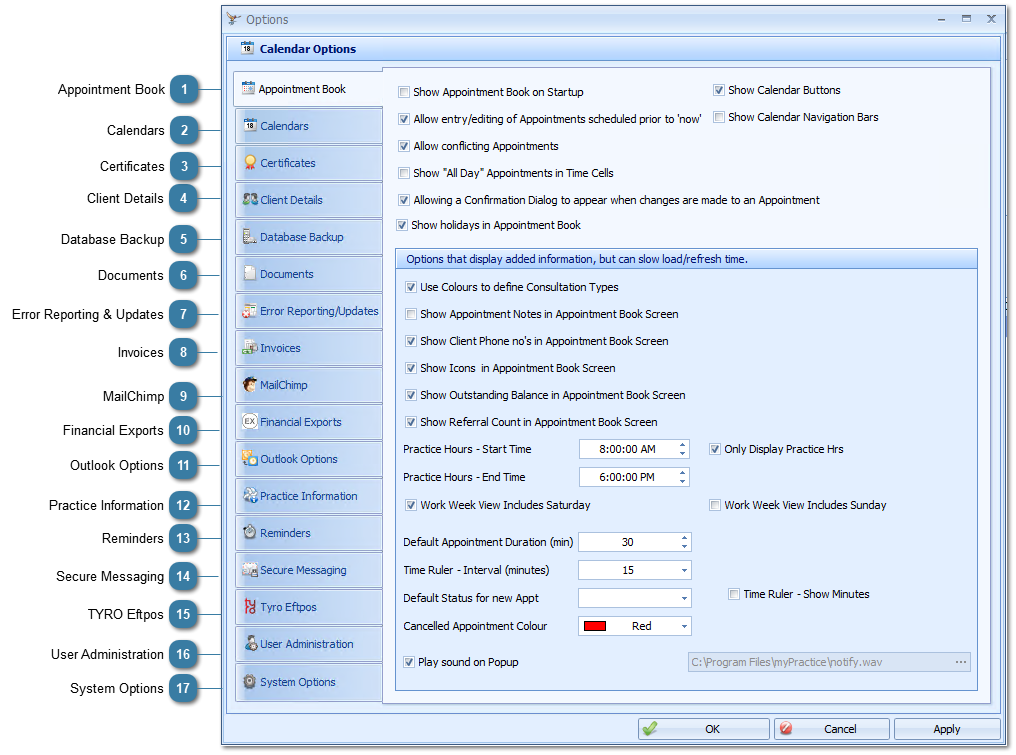Go to Database Backup tab
This screenshot has width=1016, height=755.
click(308, 237)
